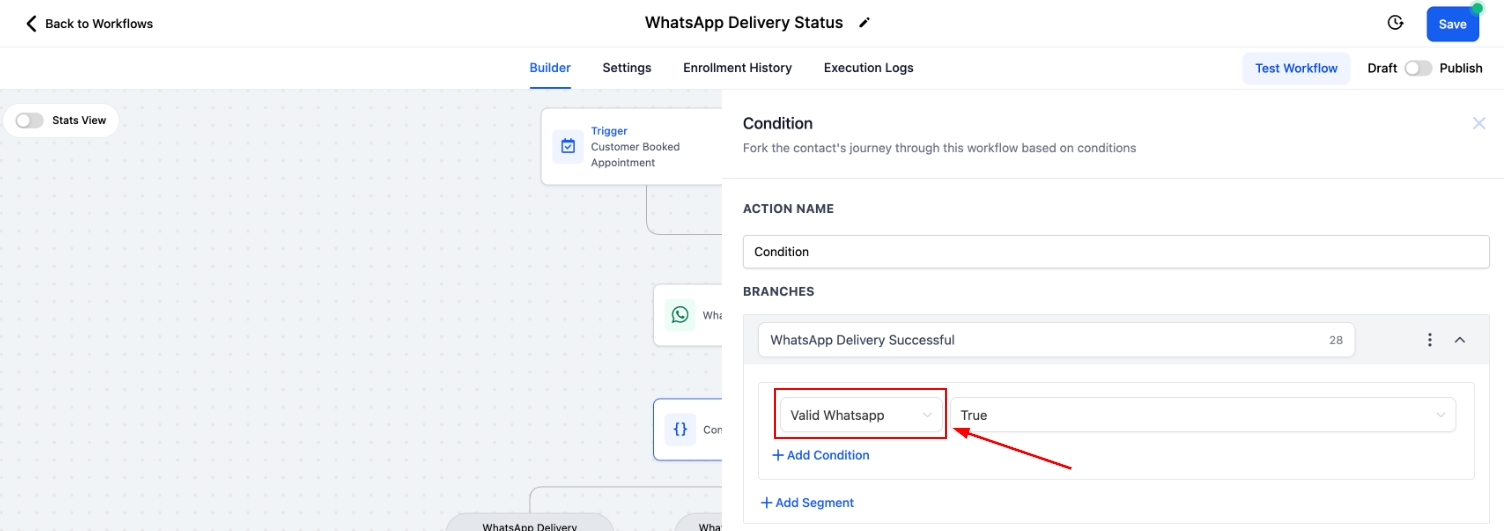This screenshot has height=531, width=1504.
Task: Click the Condition curly braces icon
Action: point(680,429)
